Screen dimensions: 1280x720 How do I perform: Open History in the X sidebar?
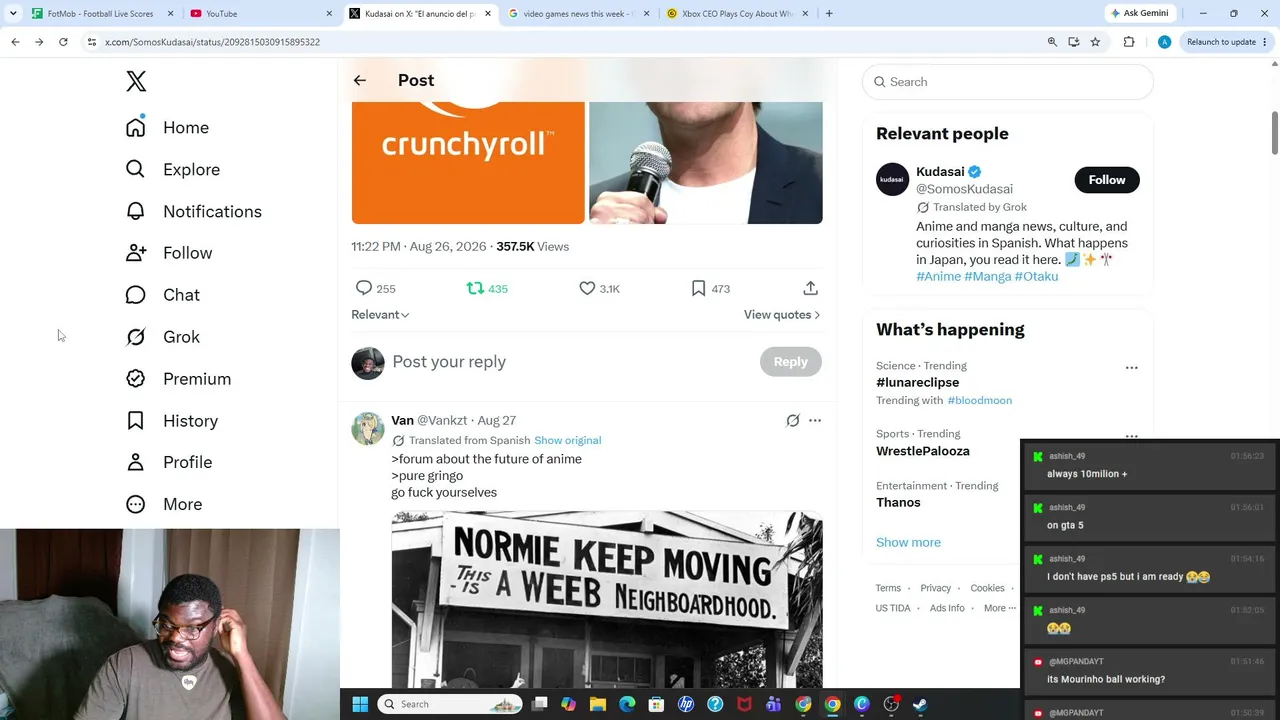[x=171, y=421]
